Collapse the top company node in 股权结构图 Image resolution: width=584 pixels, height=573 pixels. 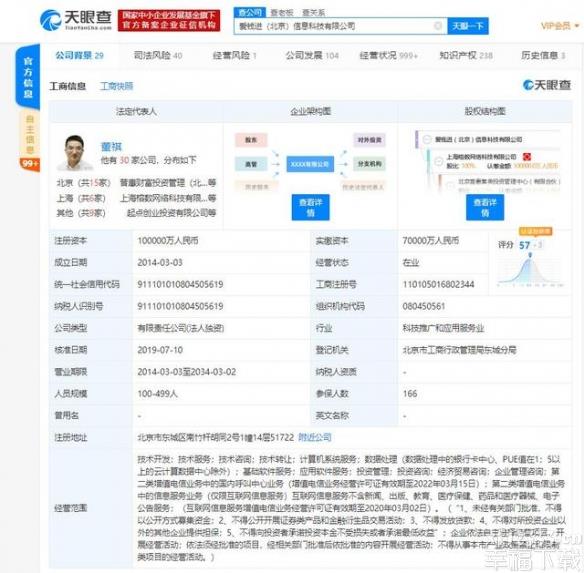tap(427, 139)
